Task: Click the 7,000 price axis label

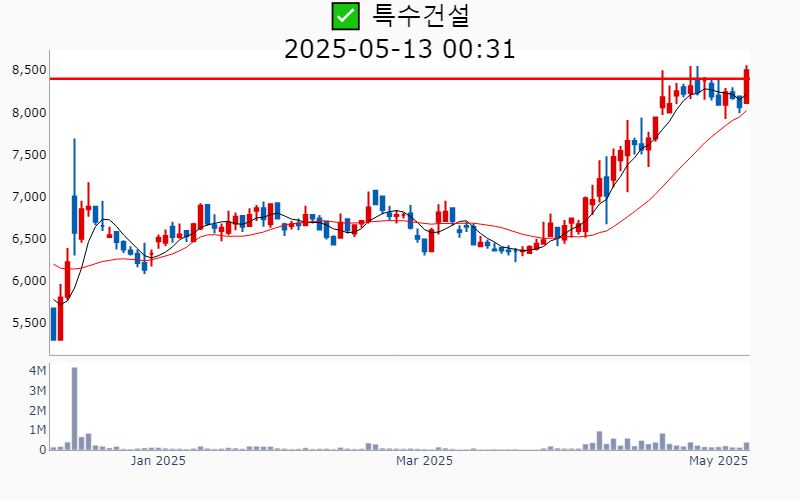Action: coord(29,196)
